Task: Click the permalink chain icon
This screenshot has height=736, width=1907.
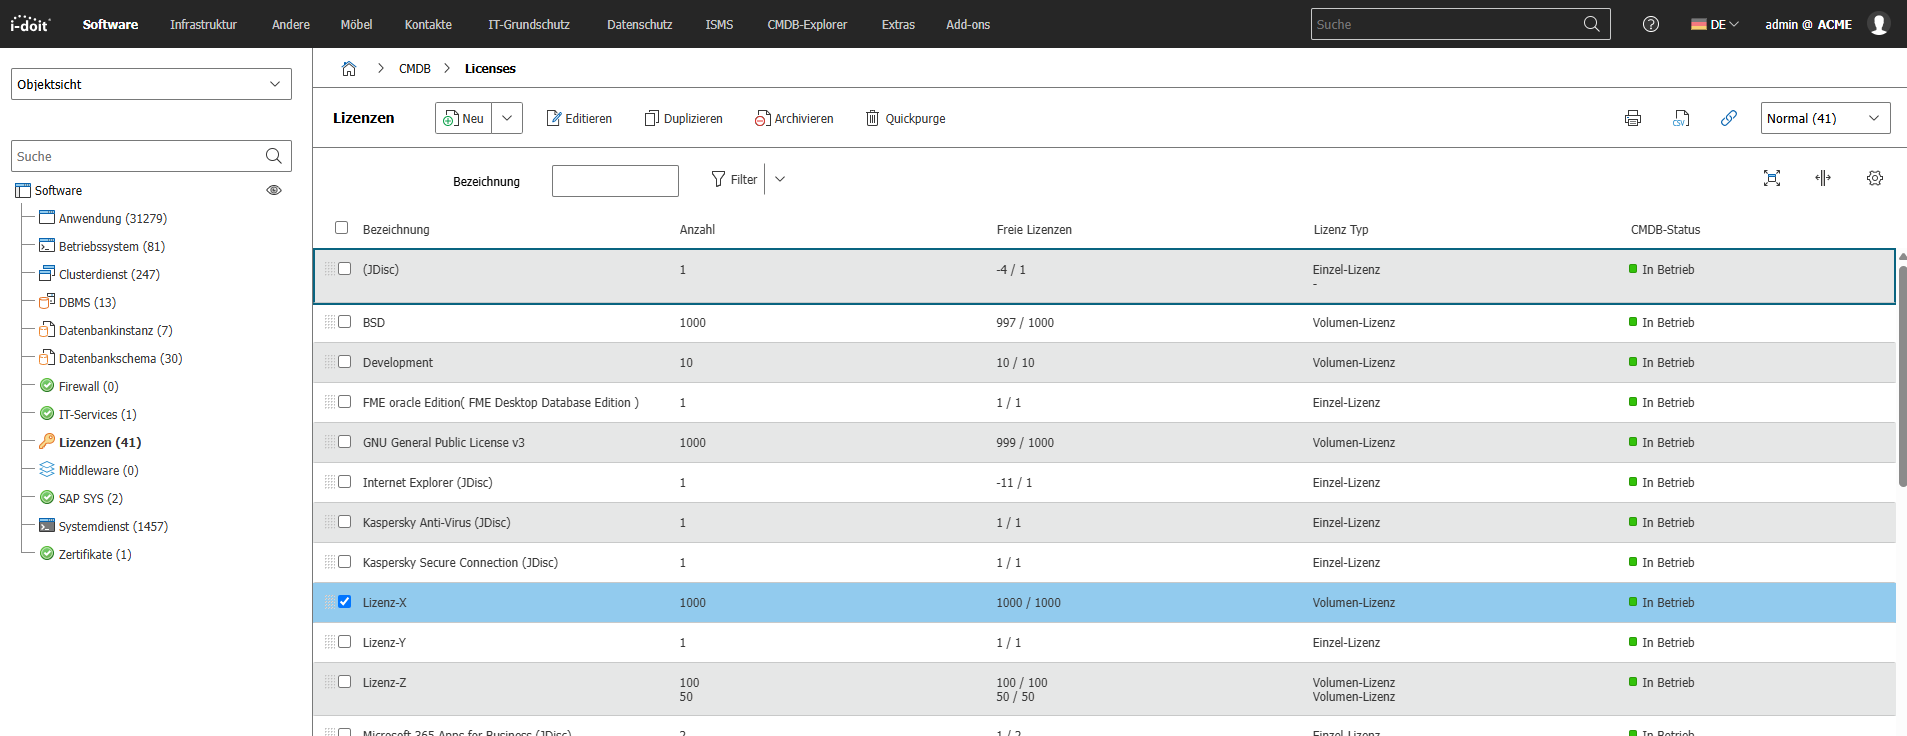Action: coord(1728,118)
